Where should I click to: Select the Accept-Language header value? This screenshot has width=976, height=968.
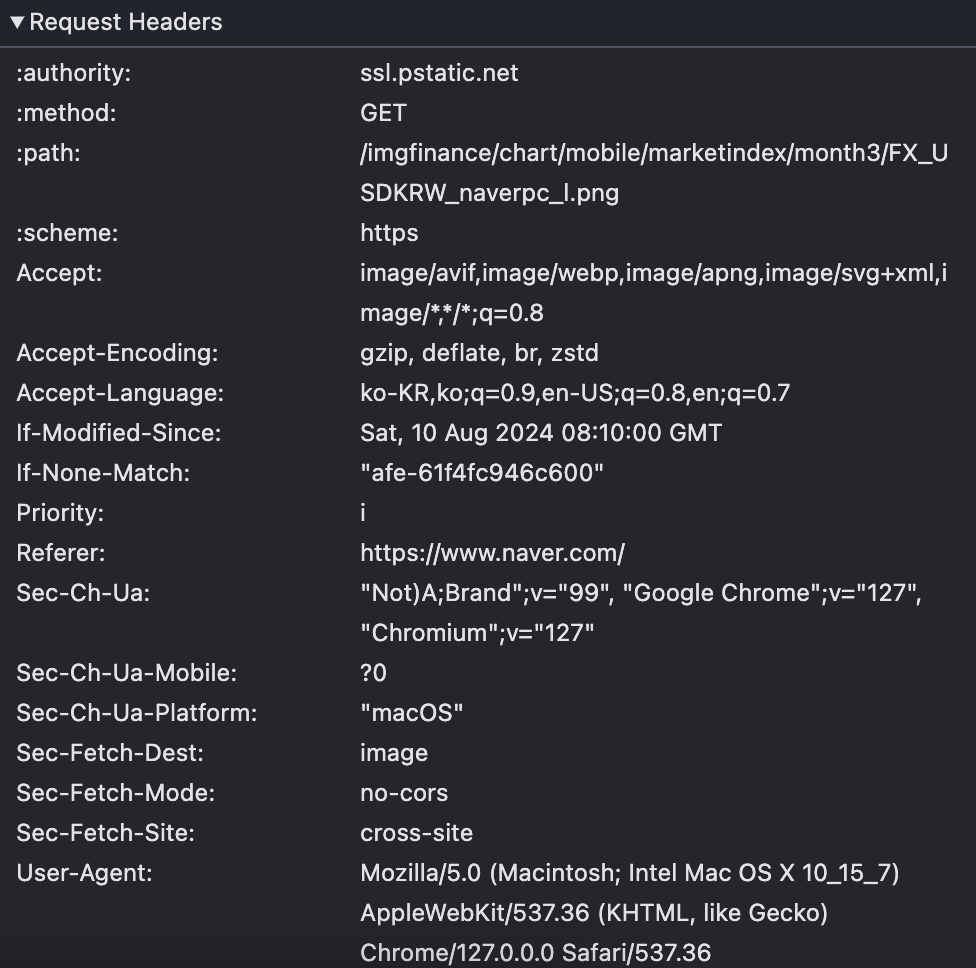pyautogui.click(x=575, y=393)
